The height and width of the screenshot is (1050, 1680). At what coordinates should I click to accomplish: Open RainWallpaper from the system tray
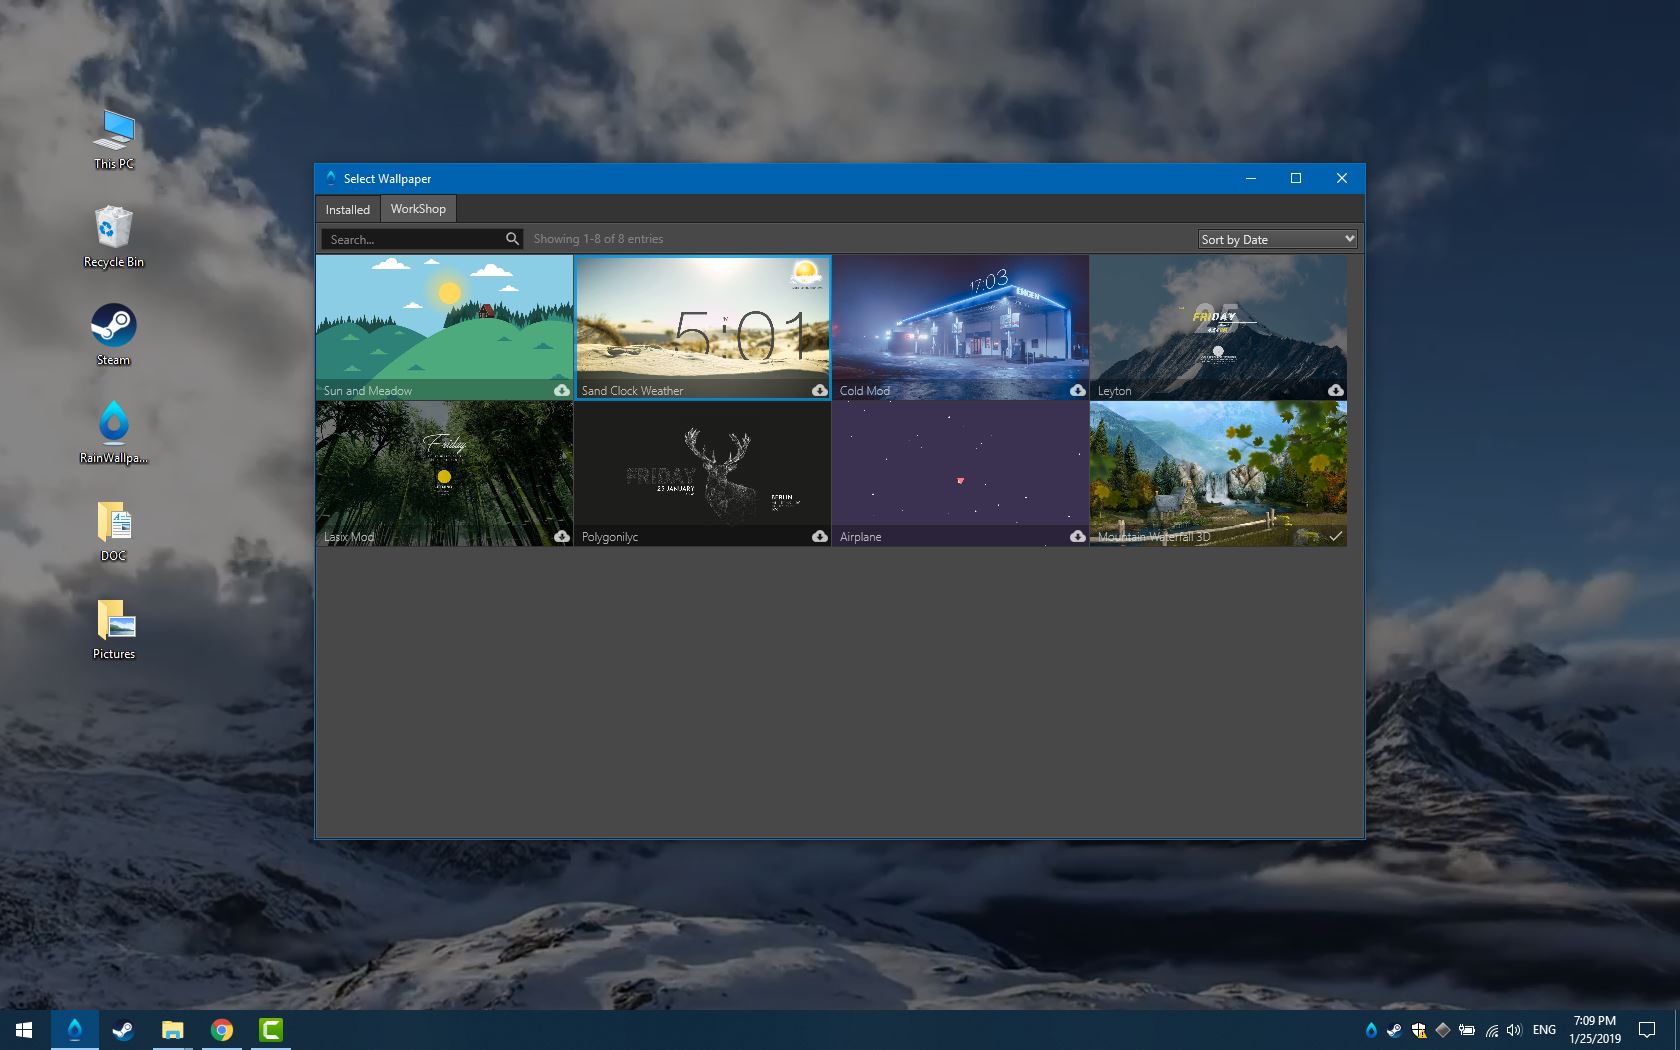tap(1371, 1029)
